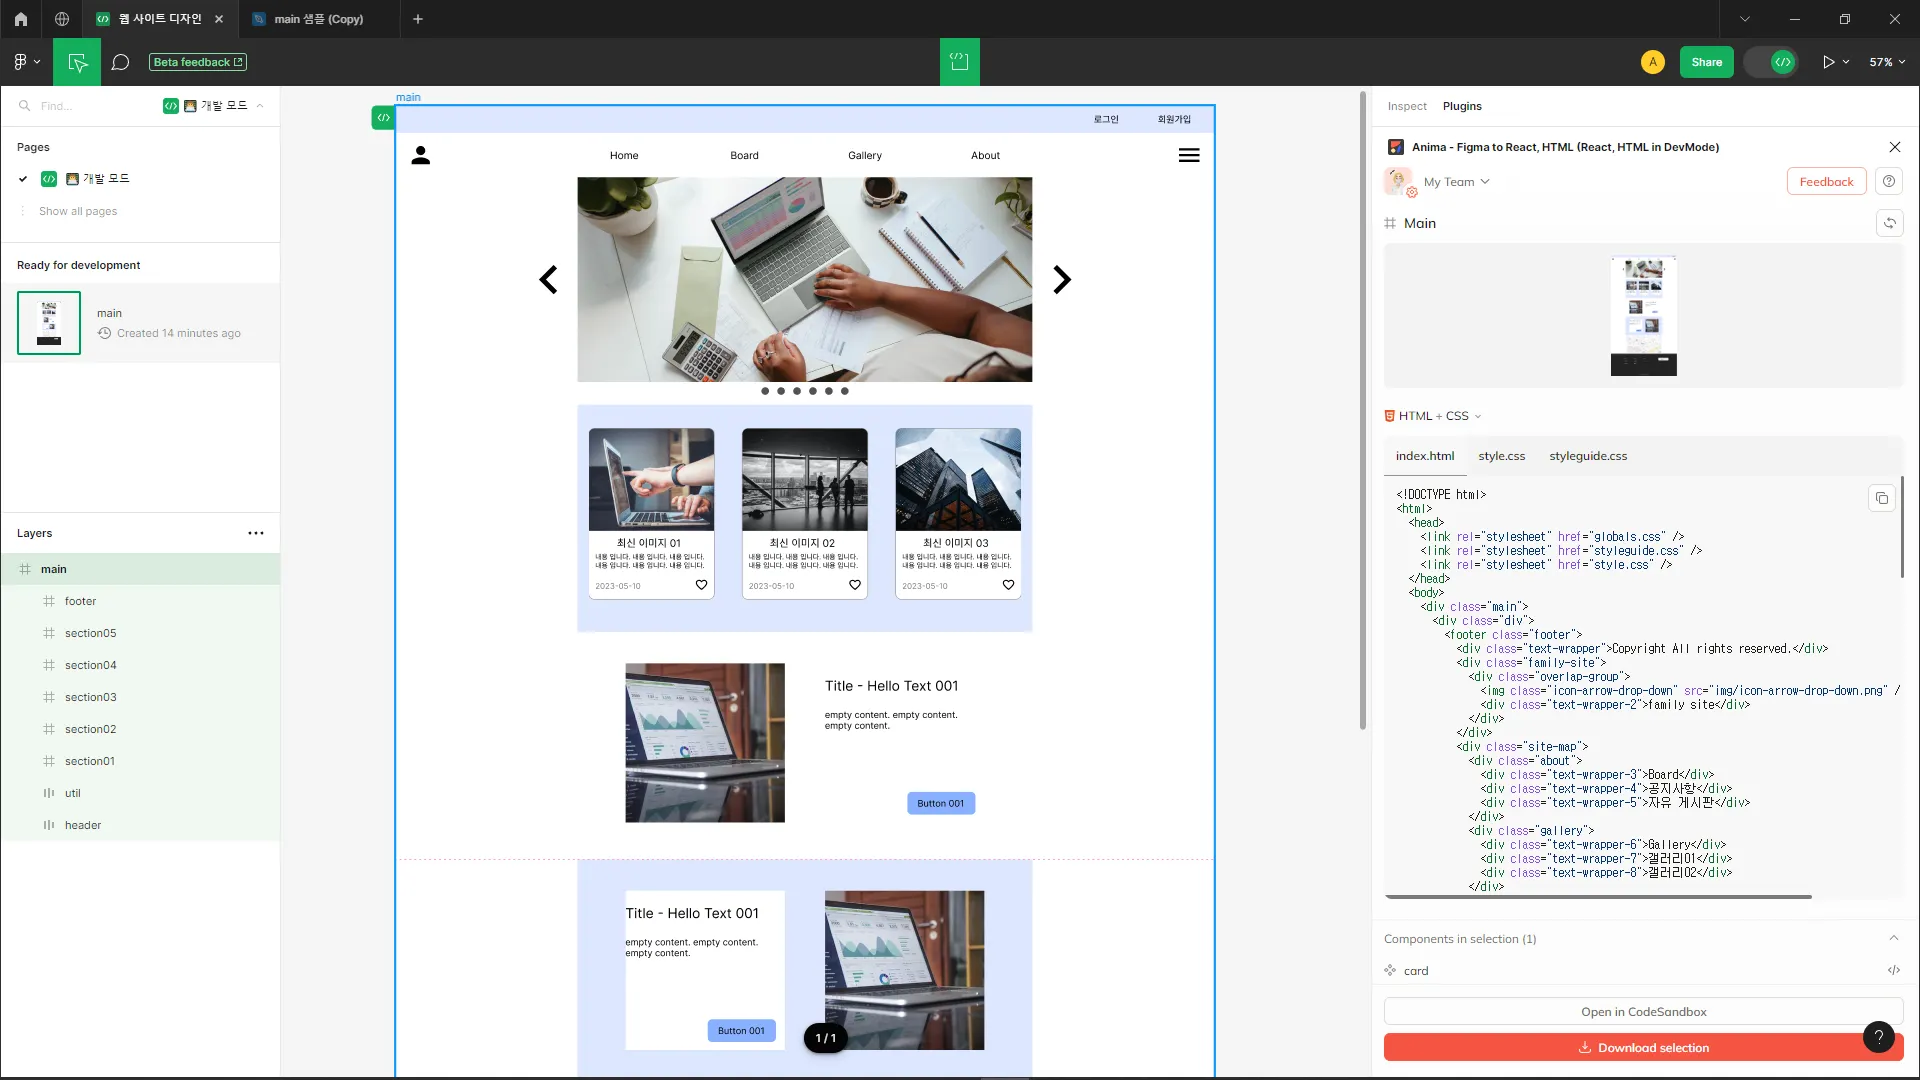Select the section03 layer

click(90, 697)
